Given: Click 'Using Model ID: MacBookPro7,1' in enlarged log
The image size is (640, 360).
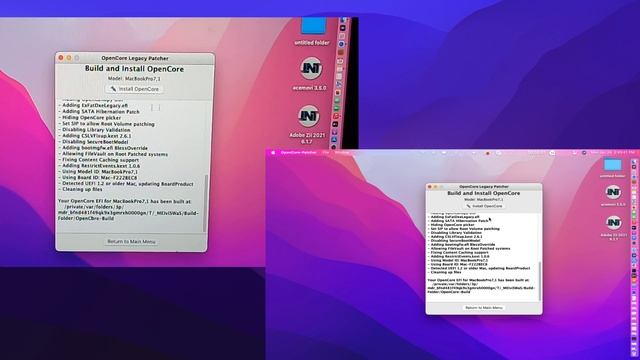Looking at the screenshot, I should click(x=98, y=172).
